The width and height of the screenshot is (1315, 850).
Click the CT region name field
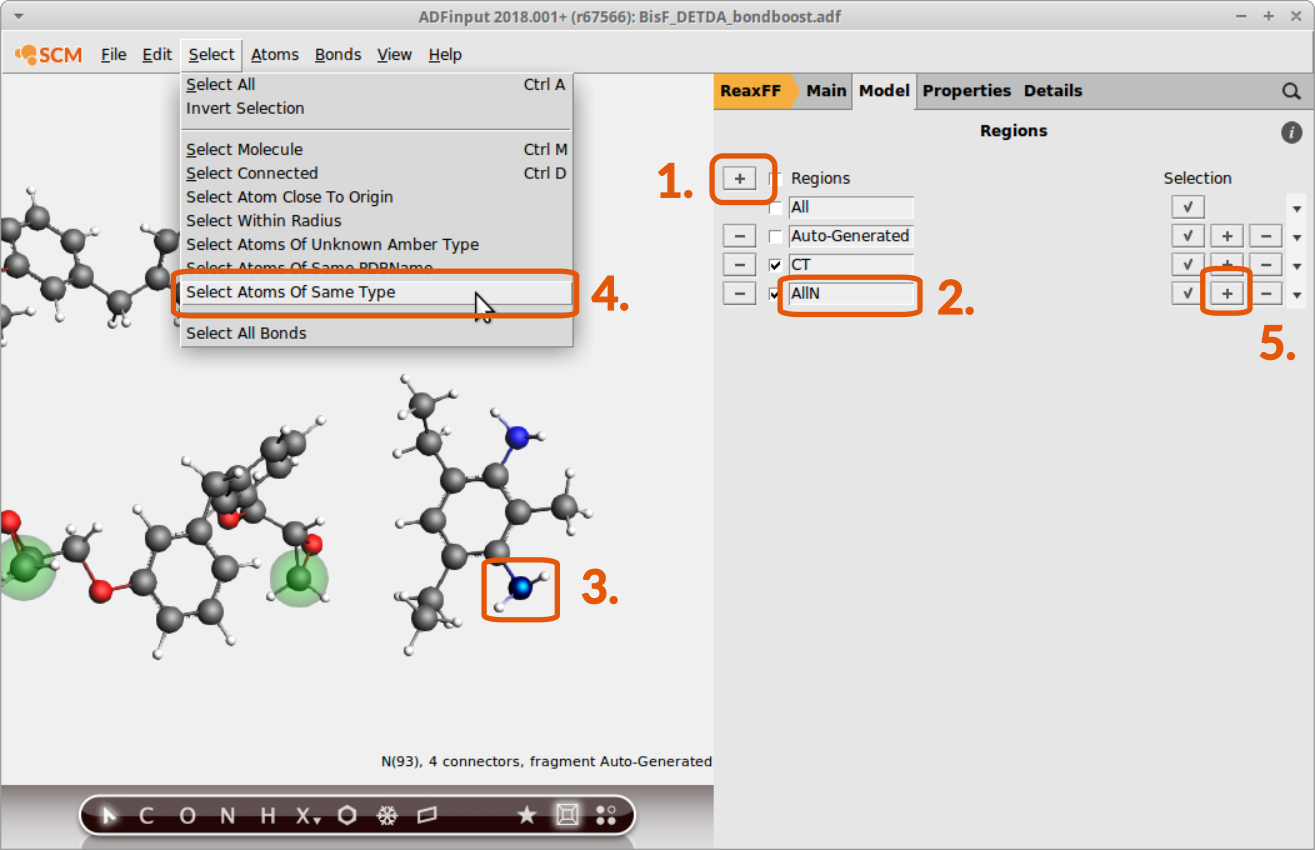(x=851, y=265)
